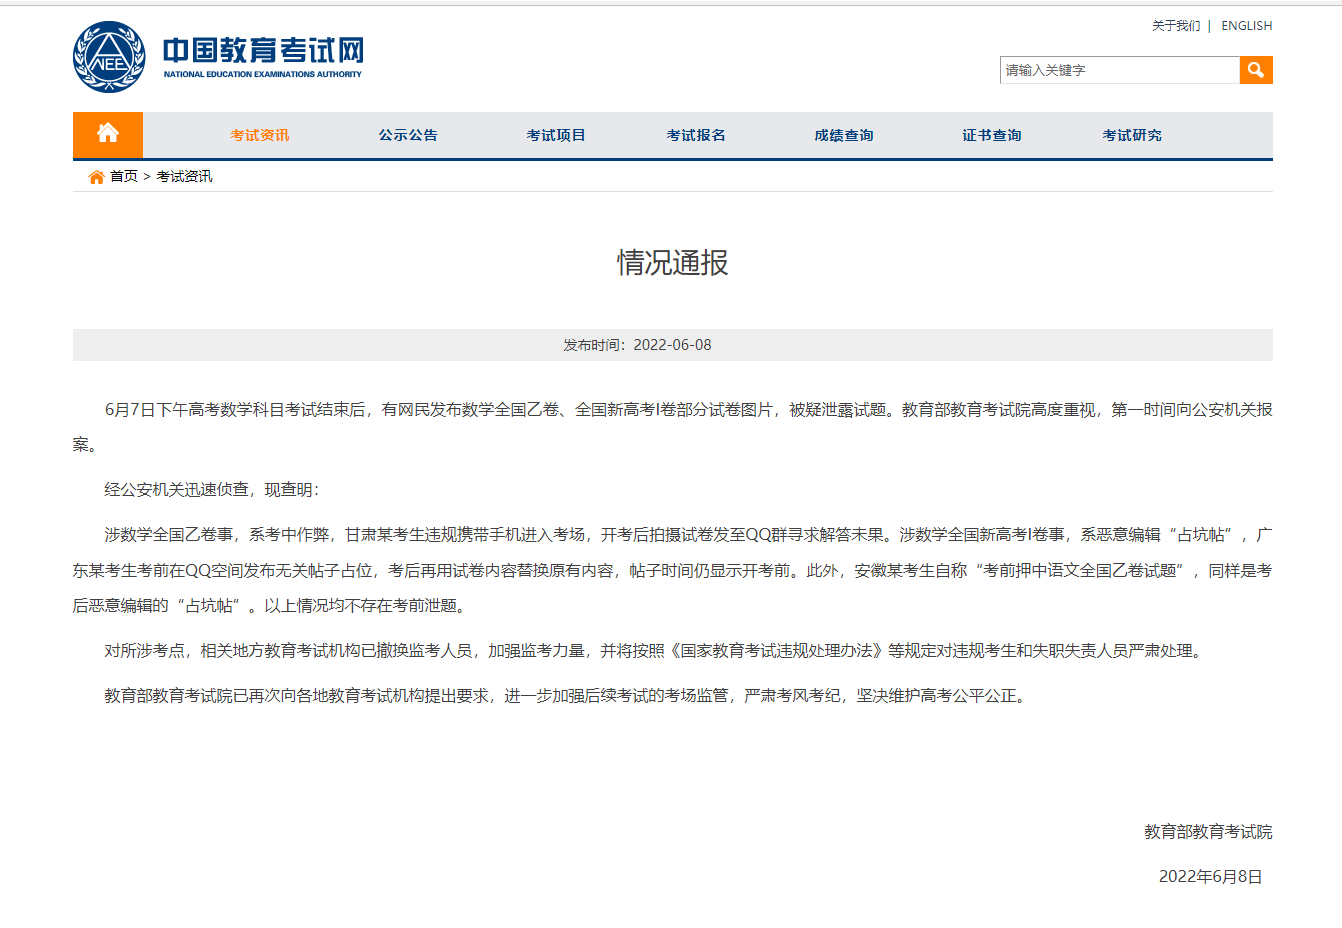This screenshot has height=928, width=1342.
Task: Click NATIONAL EDUCATION EXAMINATIONS AUTHORITY subtitle
Action: click(263, 74)
